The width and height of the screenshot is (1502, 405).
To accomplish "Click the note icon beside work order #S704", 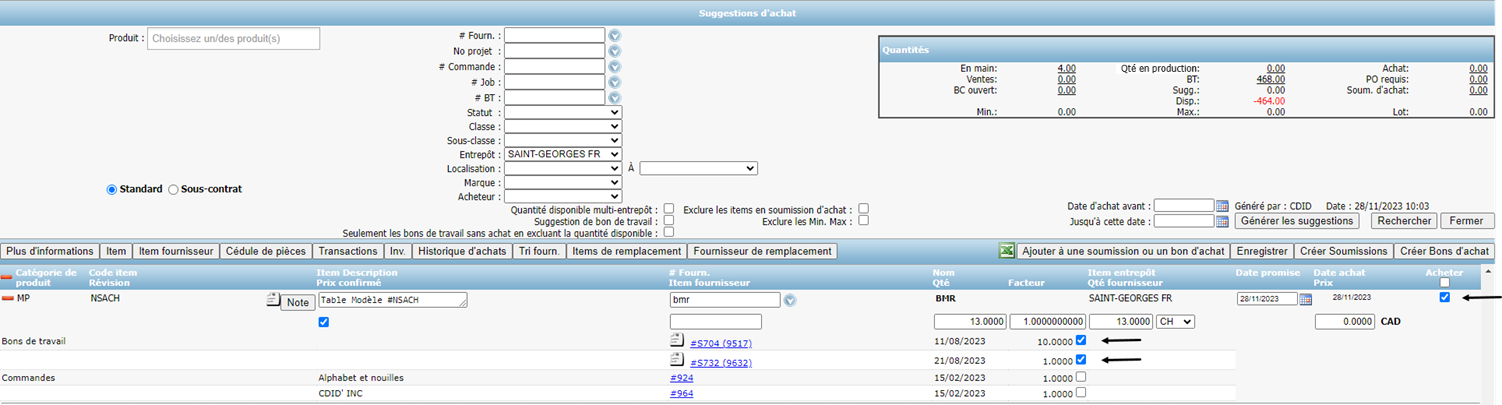I will pos(677,341).
